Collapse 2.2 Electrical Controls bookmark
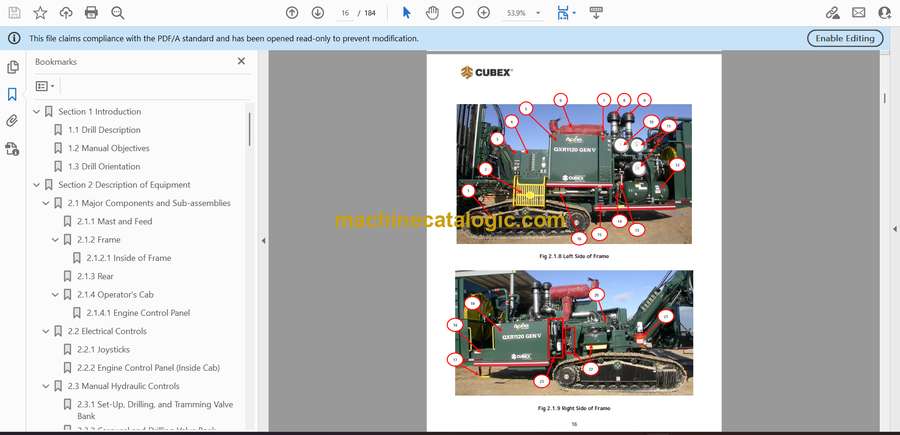900x435 pixels. click(x=46, y=331)
